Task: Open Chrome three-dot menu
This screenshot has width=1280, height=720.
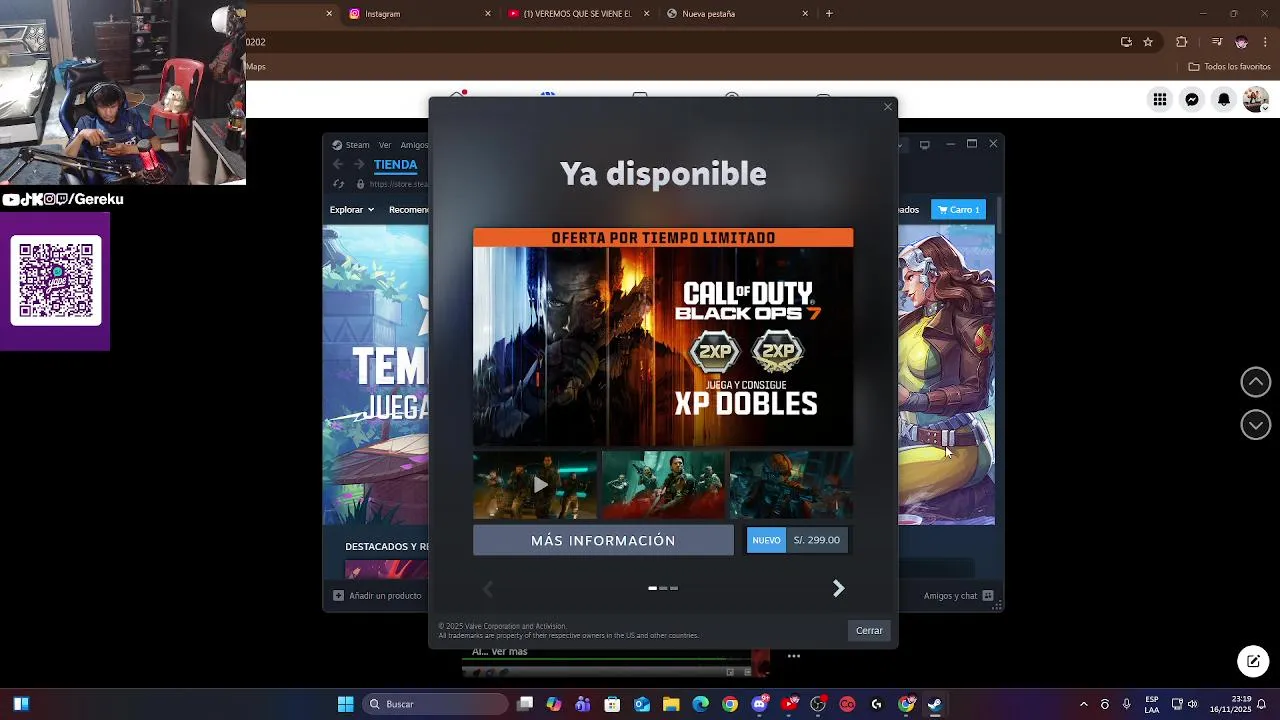Action: pos(1265,42)
